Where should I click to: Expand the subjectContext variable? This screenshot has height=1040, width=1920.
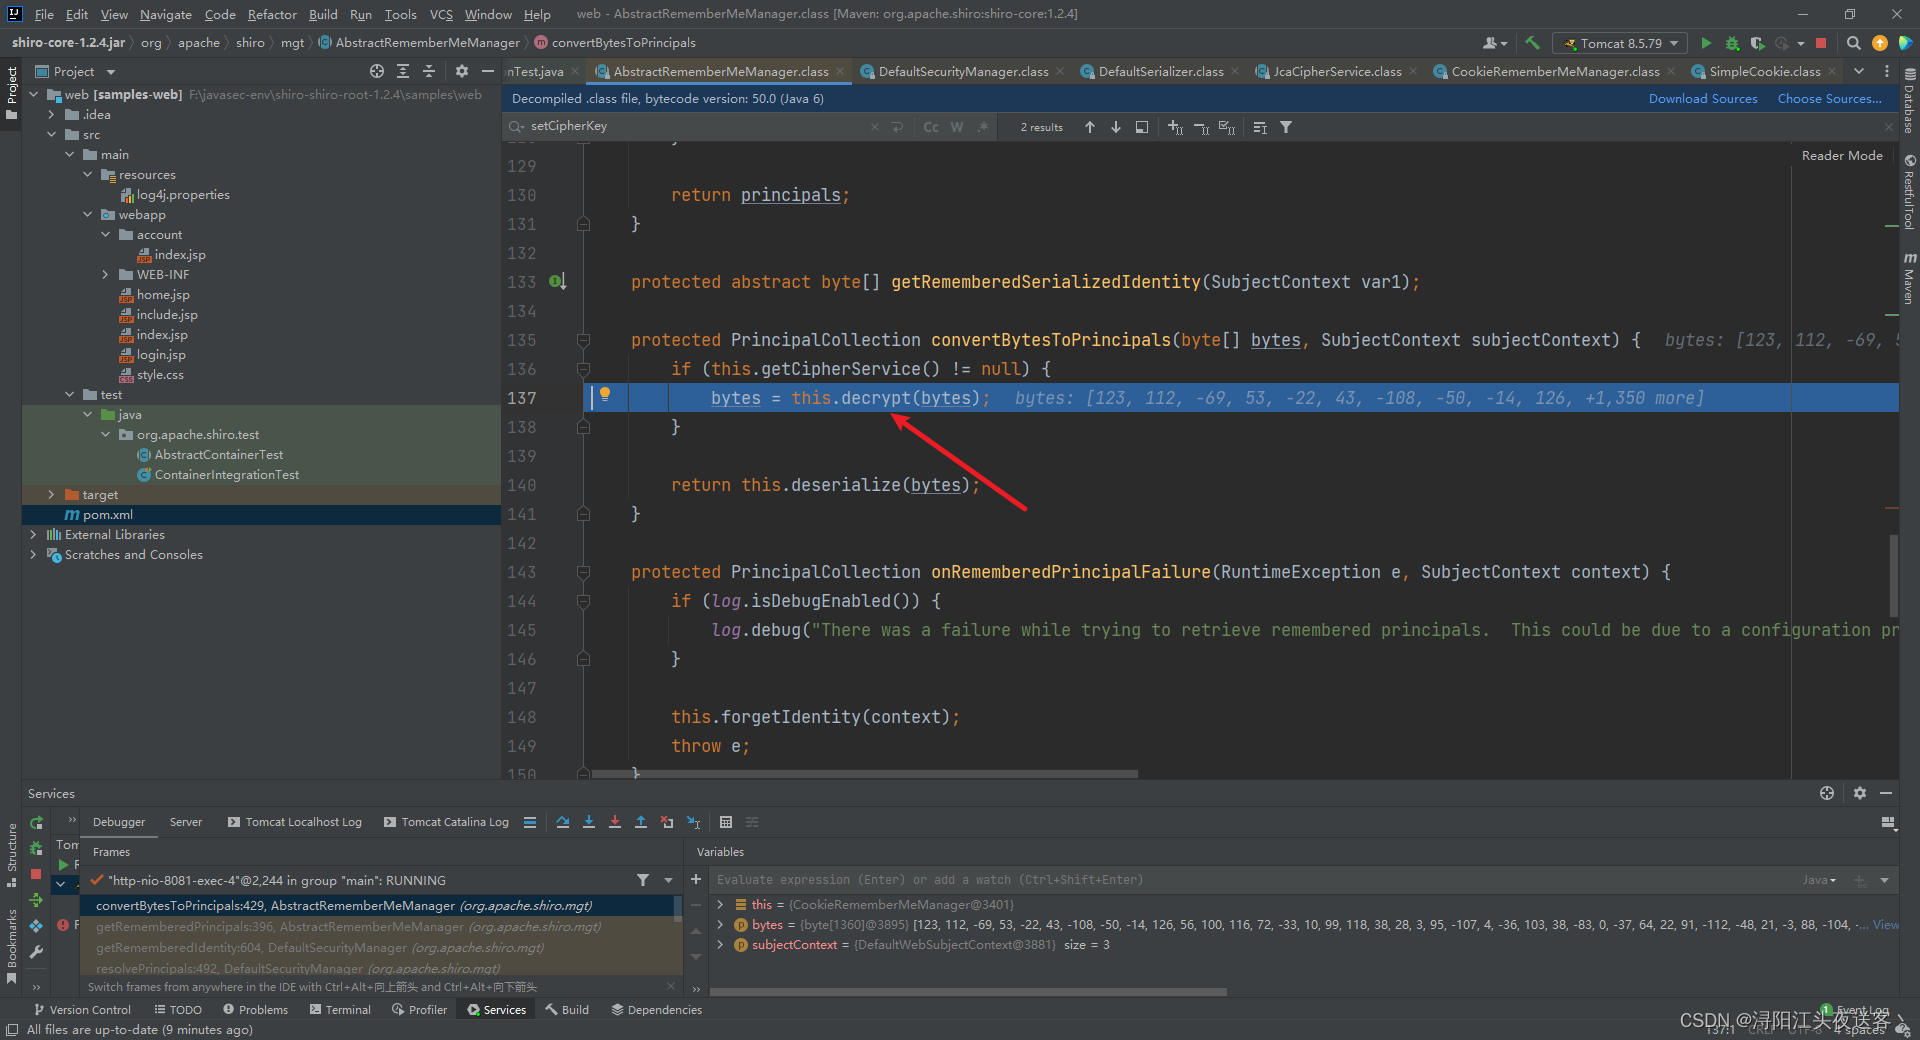coord(720,945)
